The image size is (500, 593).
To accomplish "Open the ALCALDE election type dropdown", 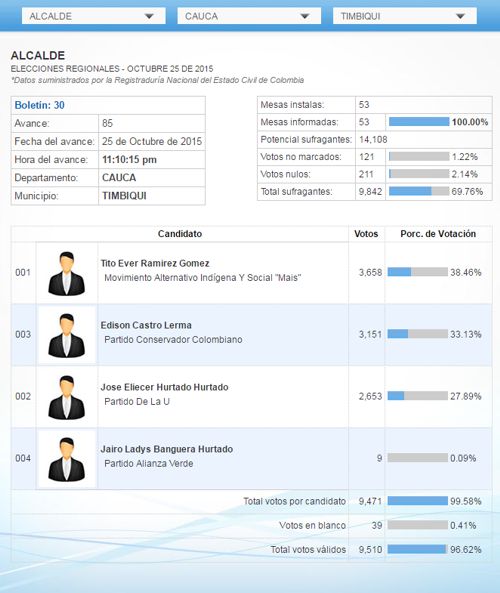I will tap(93, 16).
